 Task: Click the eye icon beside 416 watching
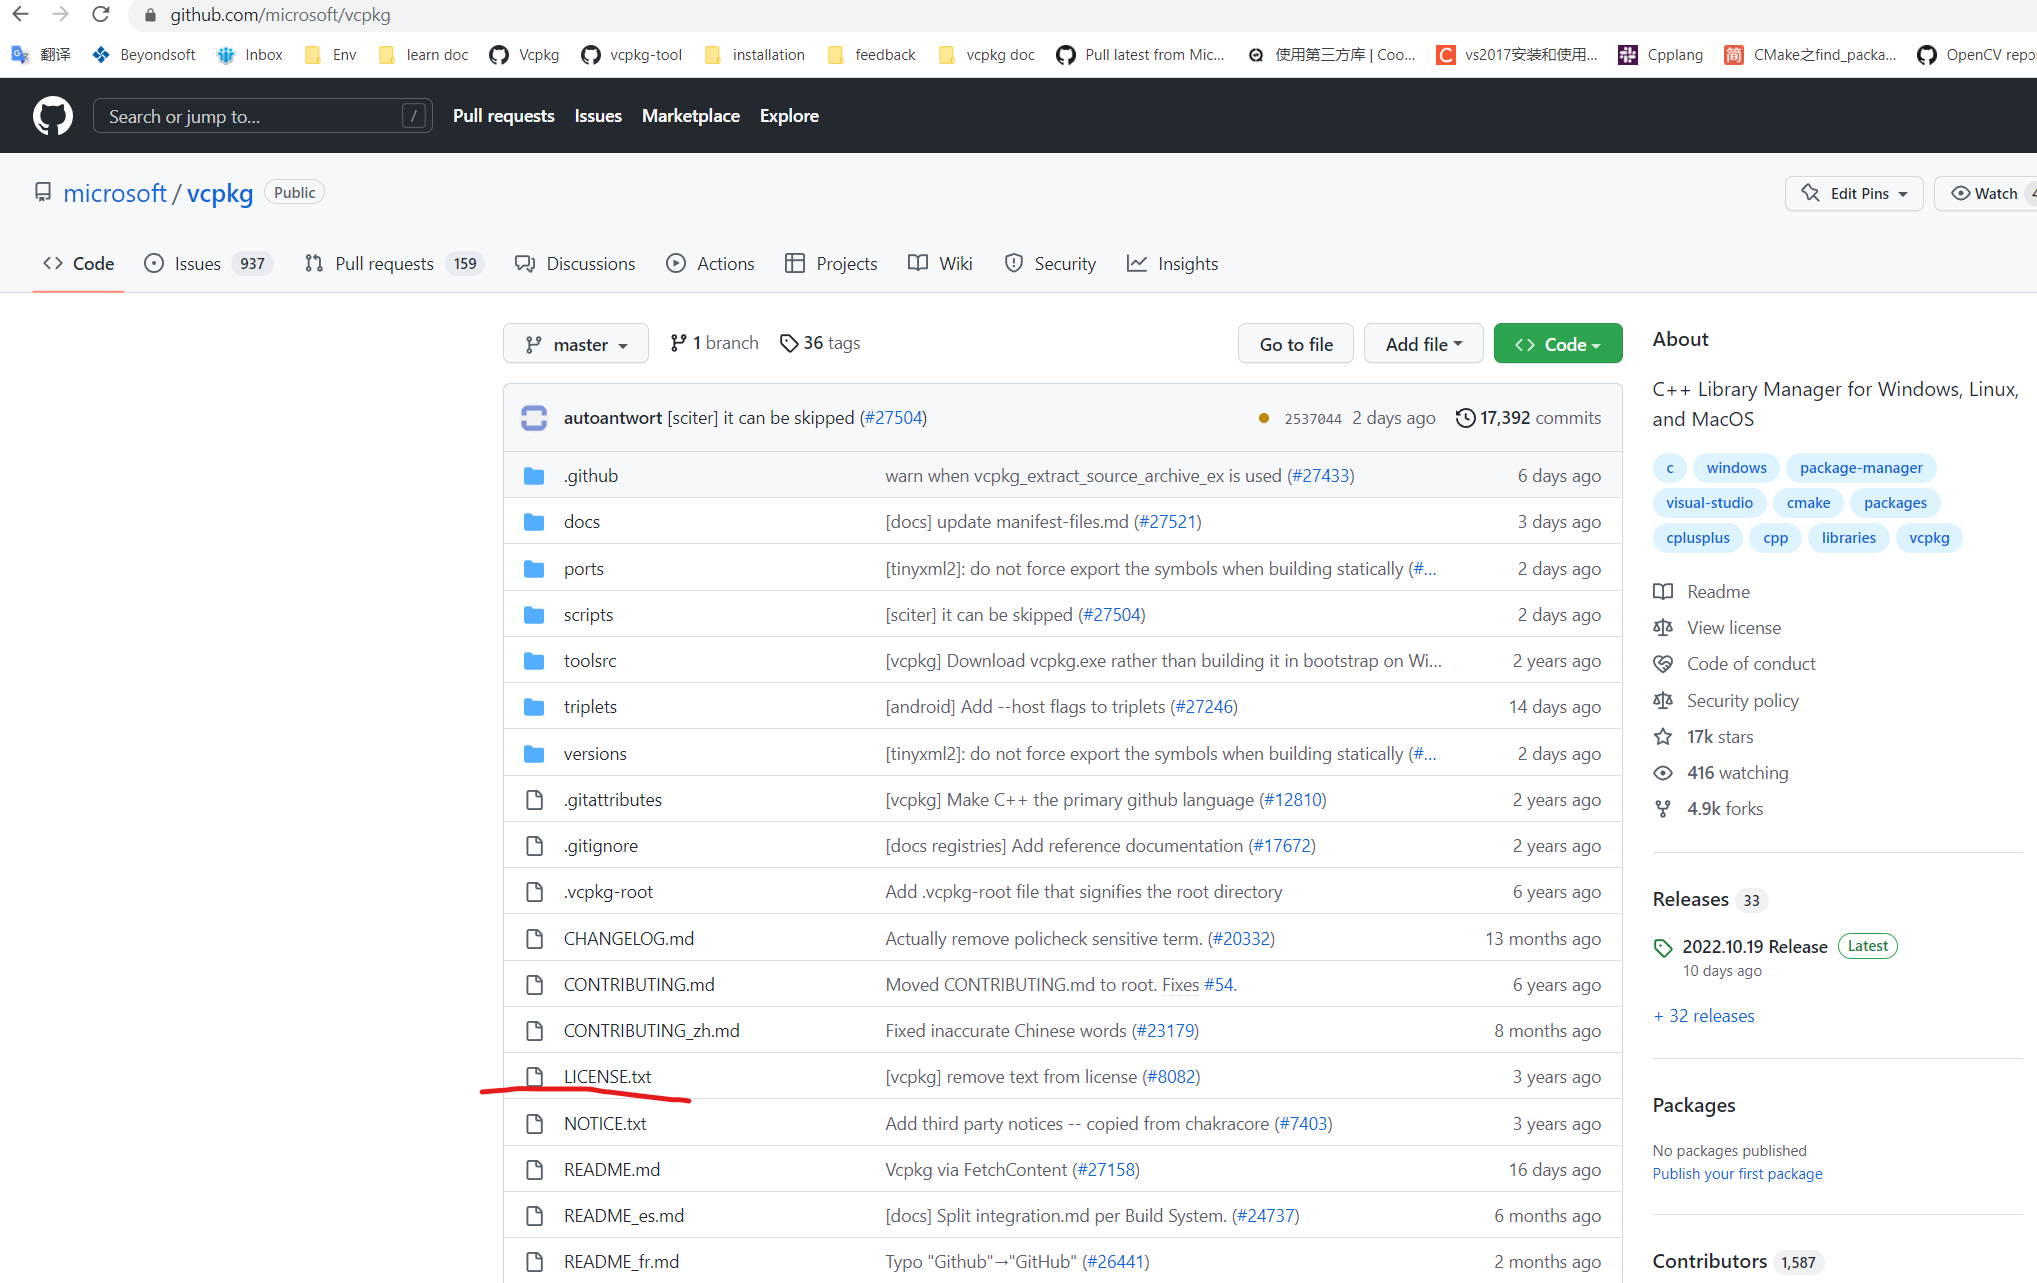1662,772
